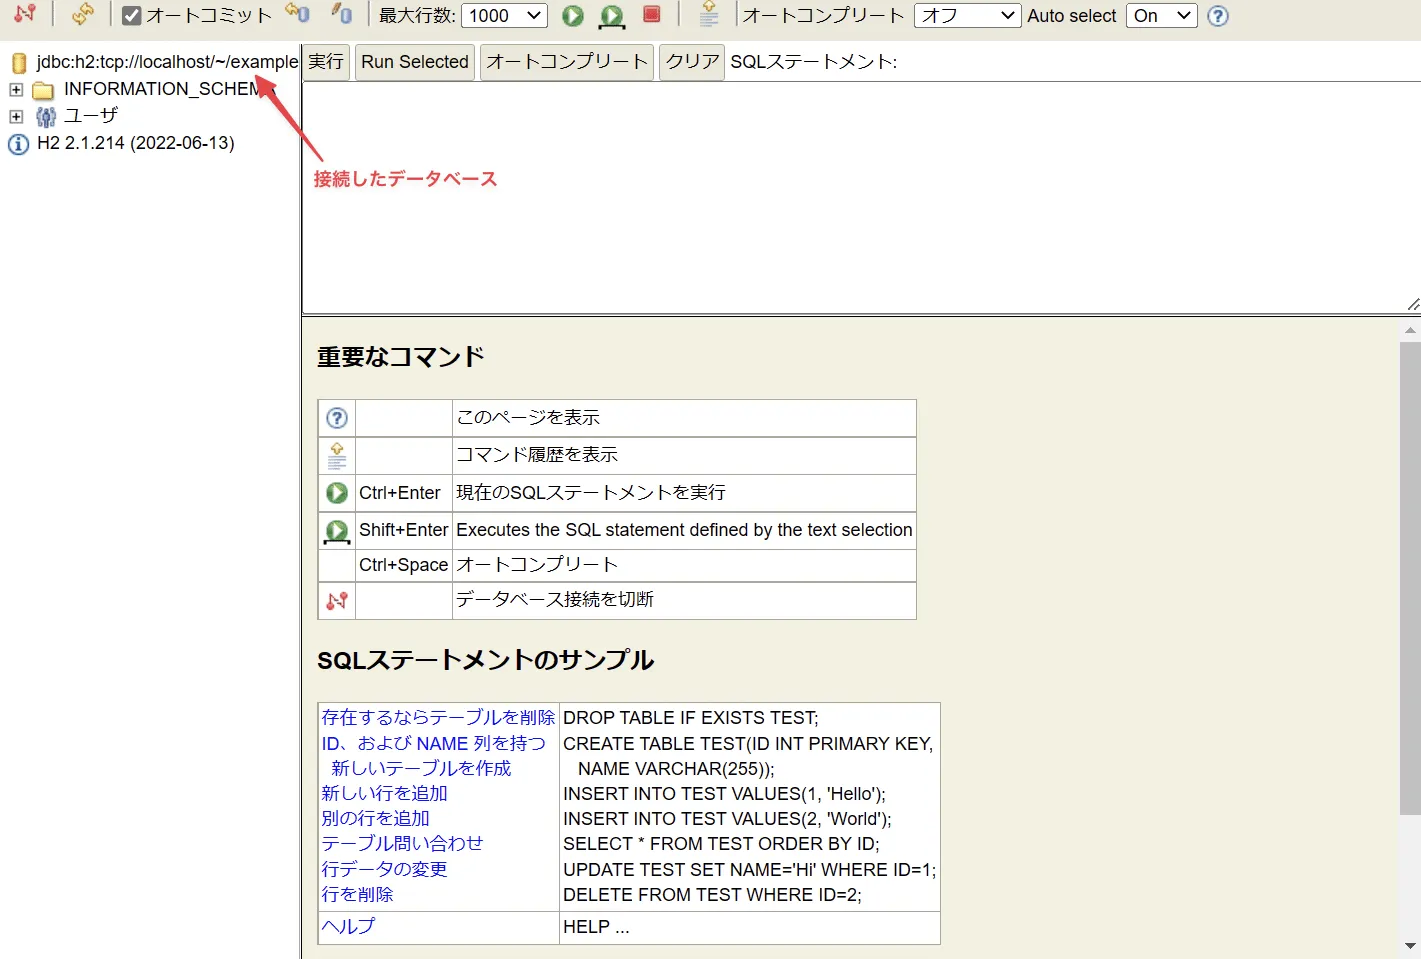Click the run selected statement toolbar icon
Viewport: 1421px width, 959px height.
[612, 16]
